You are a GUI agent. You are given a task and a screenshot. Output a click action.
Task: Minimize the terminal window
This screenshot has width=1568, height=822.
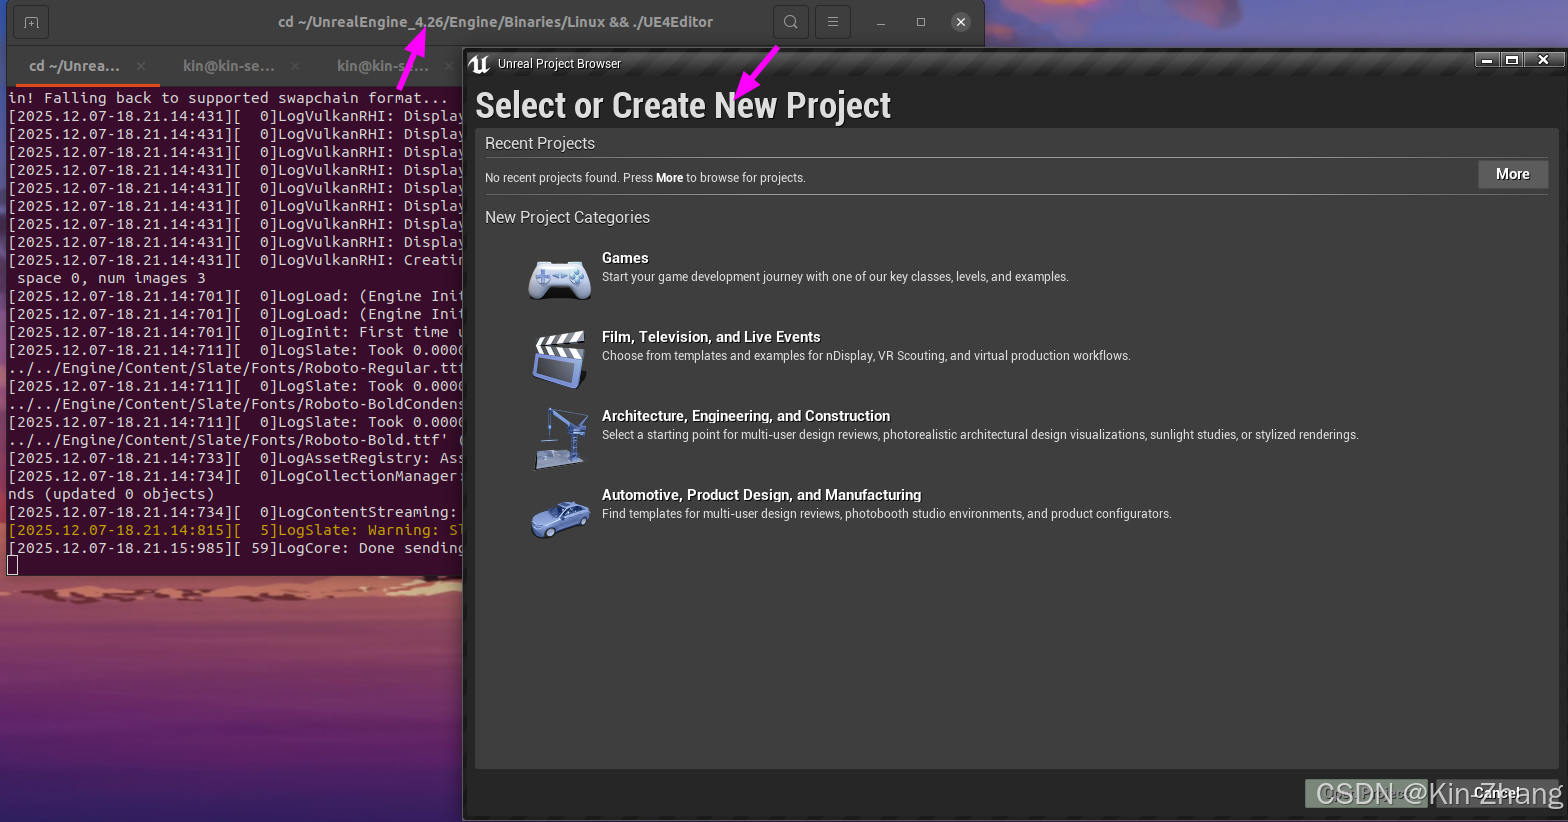point(881,22)
